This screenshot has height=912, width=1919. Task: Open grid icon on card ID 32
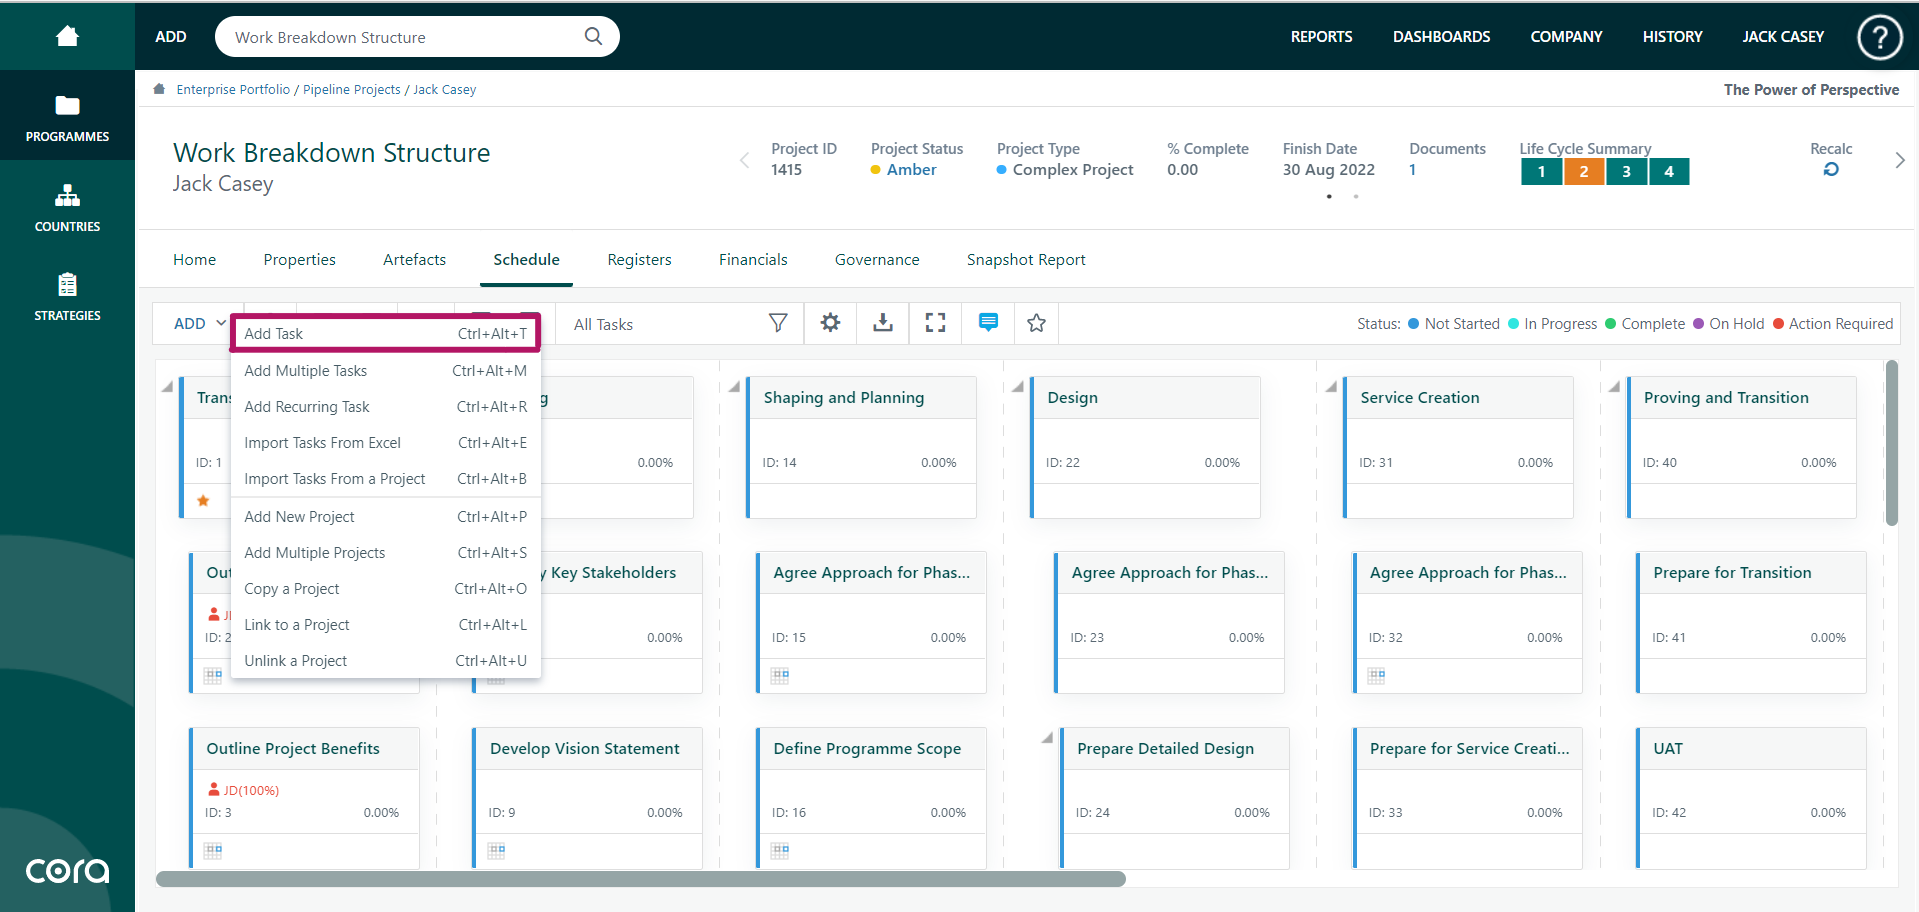[x=1377, y=676]
